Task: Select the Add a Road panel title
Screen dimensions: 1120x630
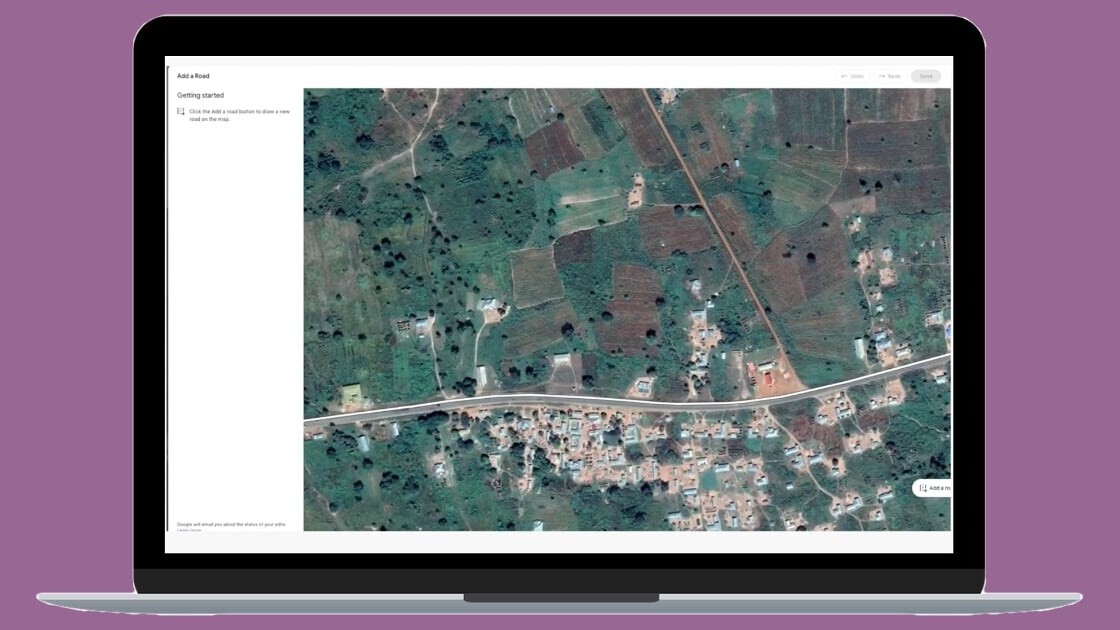Action: [x=193, y=76]
